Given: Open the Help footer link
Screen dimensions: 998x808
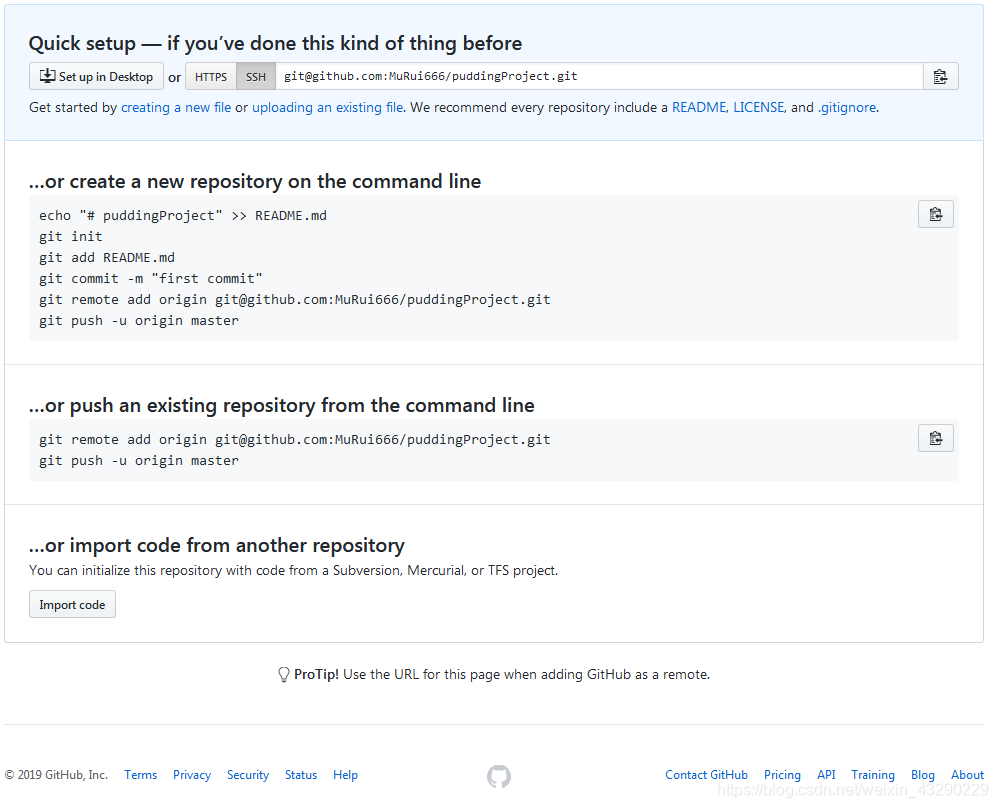Looking at the screenshot, I should [345, 775].
